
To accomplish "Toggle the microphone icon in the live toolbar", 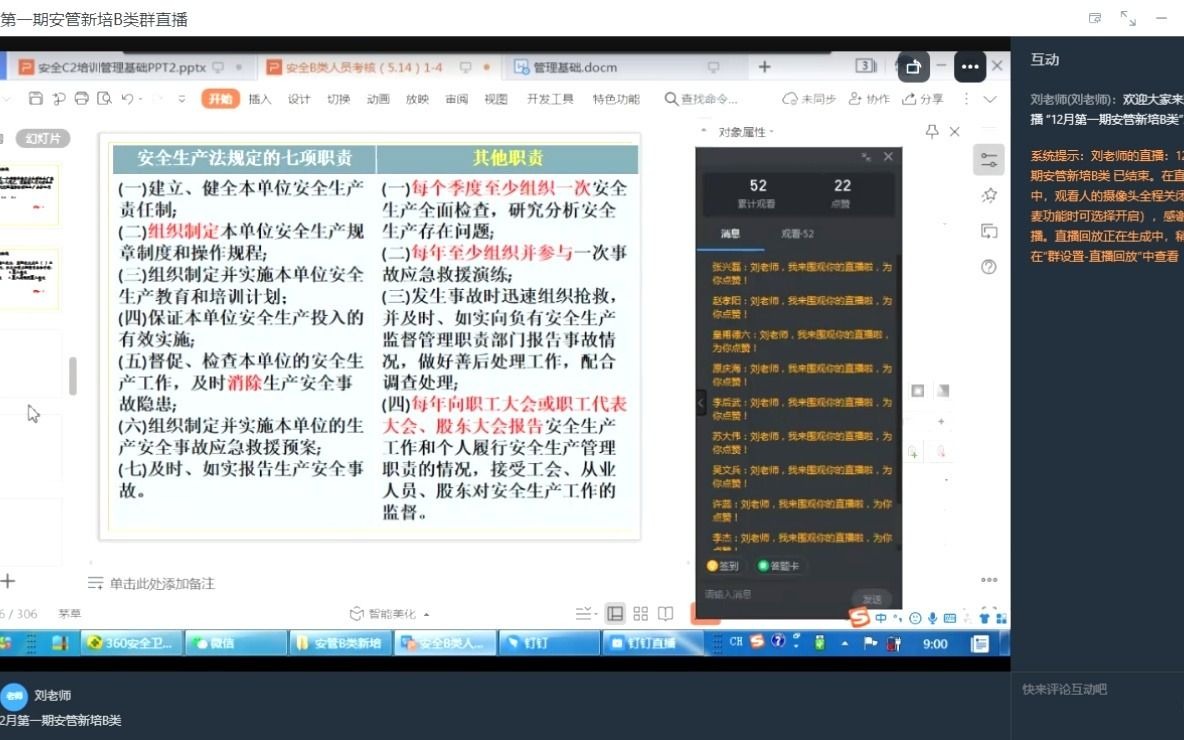I will pos(932,618).
